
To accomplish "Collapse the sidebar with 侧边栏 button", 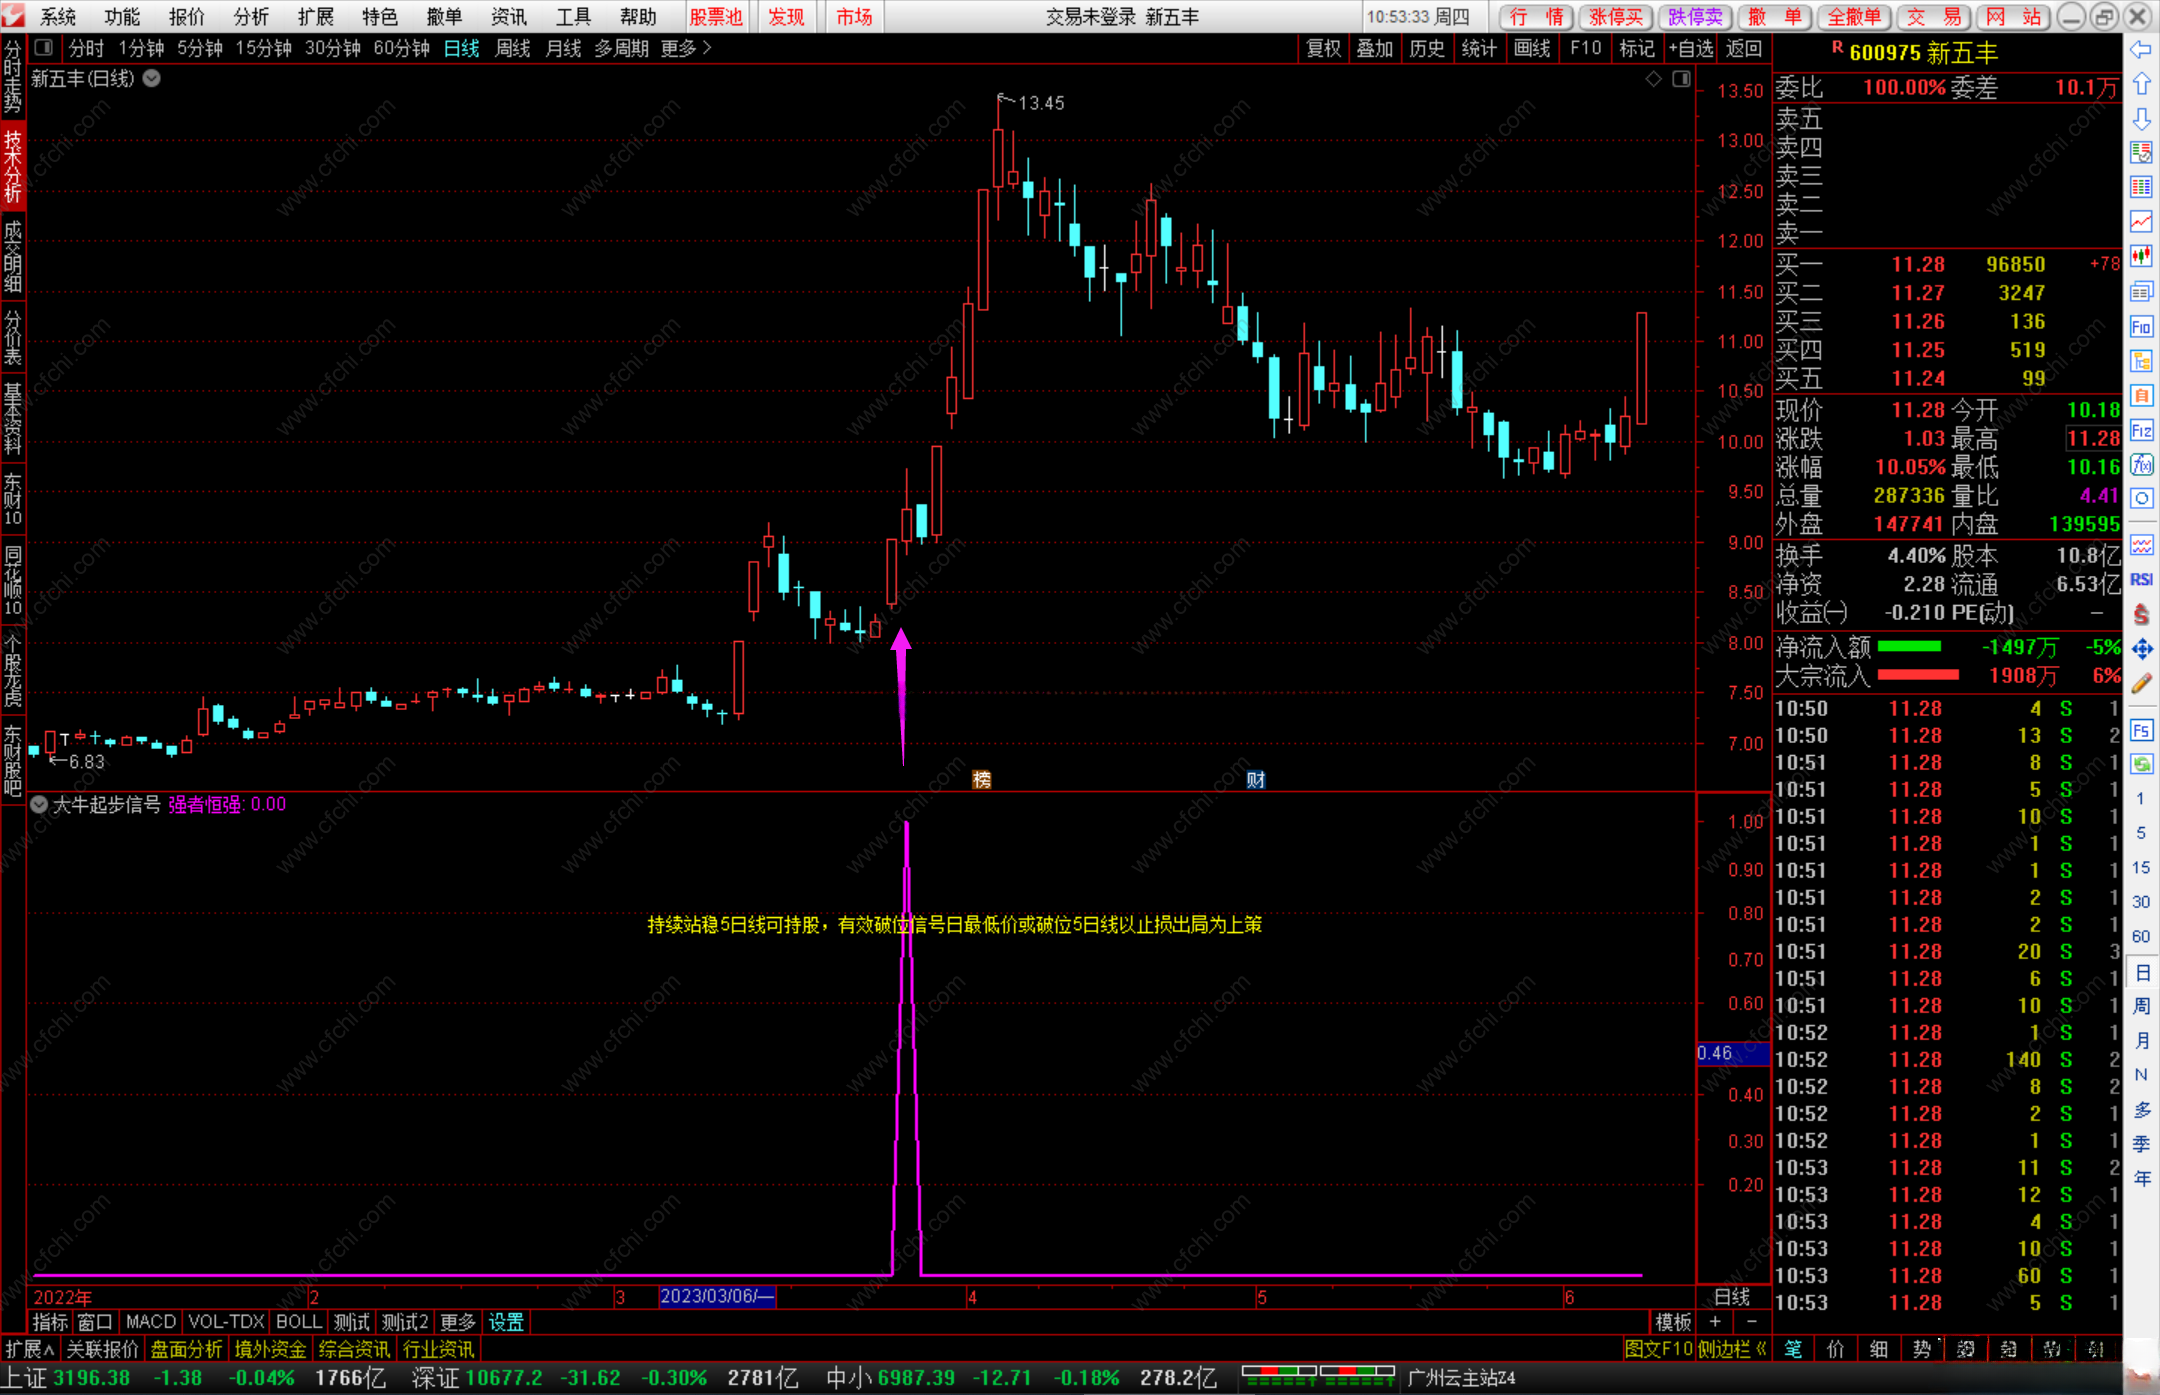I will coord(1732,1349).
